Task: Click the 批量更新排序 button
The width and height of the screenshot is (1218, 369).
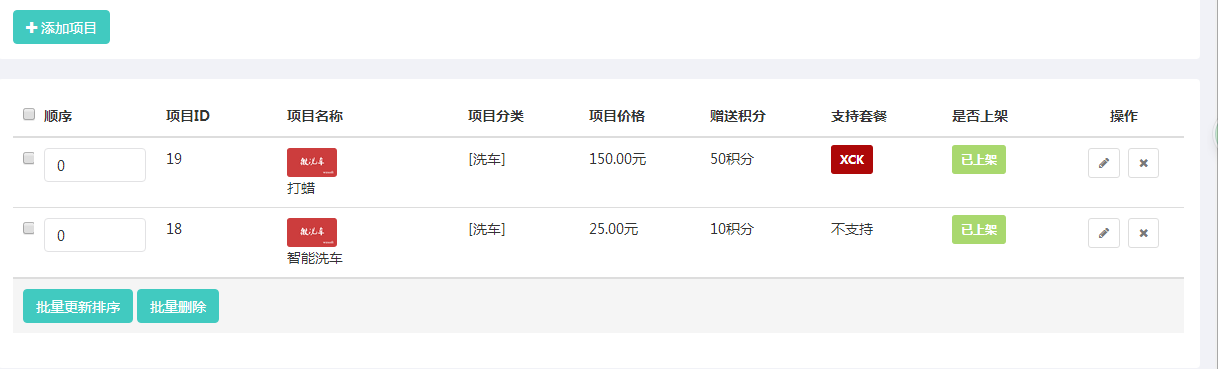Action: pos(78,307)
